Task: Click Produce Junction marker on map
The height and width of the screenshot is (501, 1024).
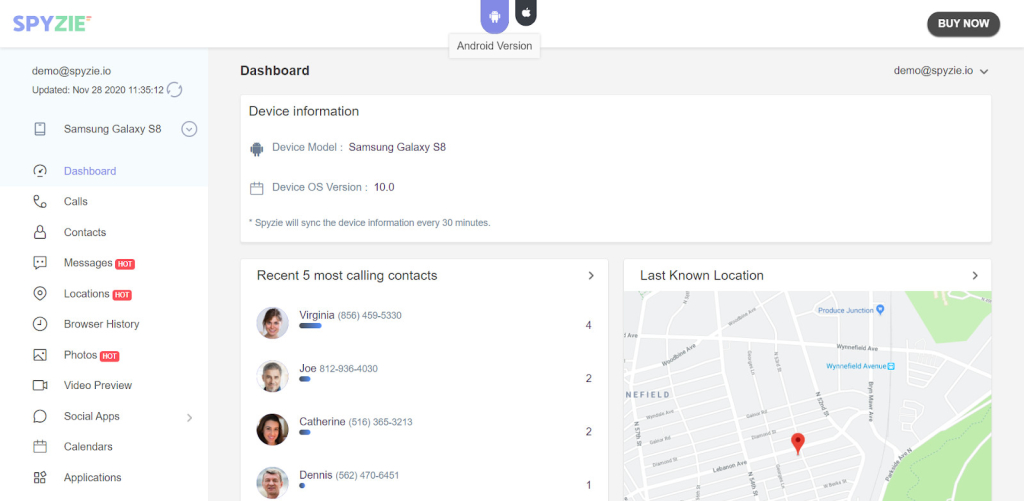Action: click(x=880, y=309)
